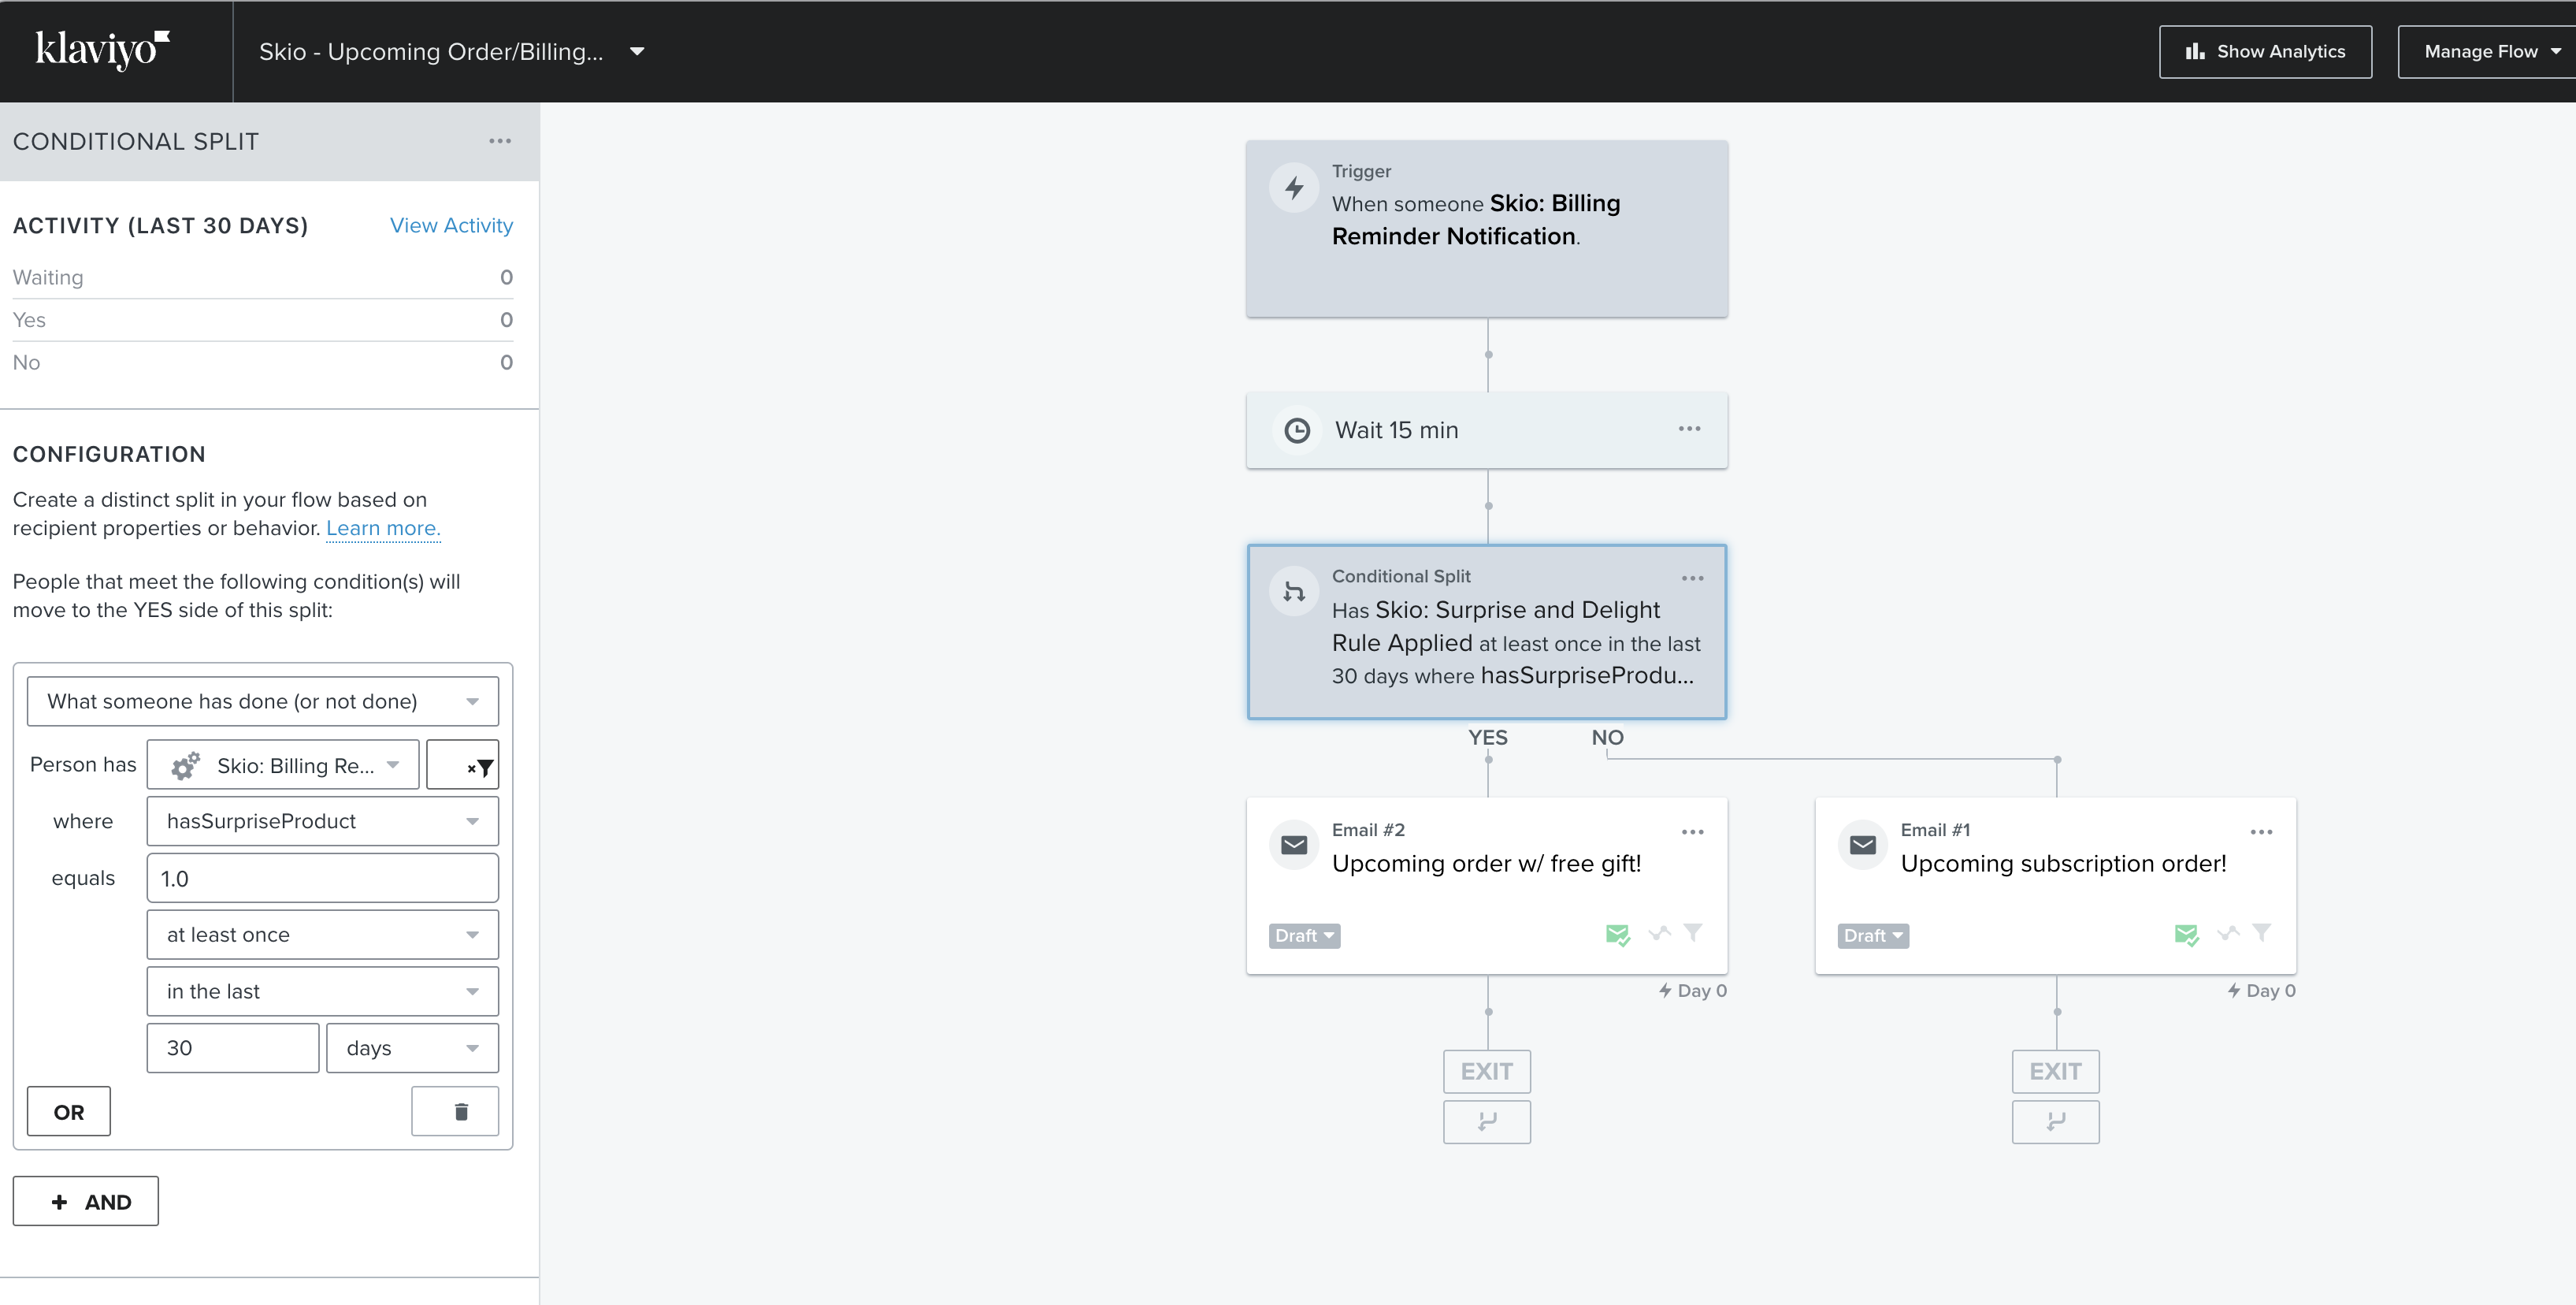Click the 30 days number field
This screenshot has width=2576, height=1305.
click(x=233, y=1048)
